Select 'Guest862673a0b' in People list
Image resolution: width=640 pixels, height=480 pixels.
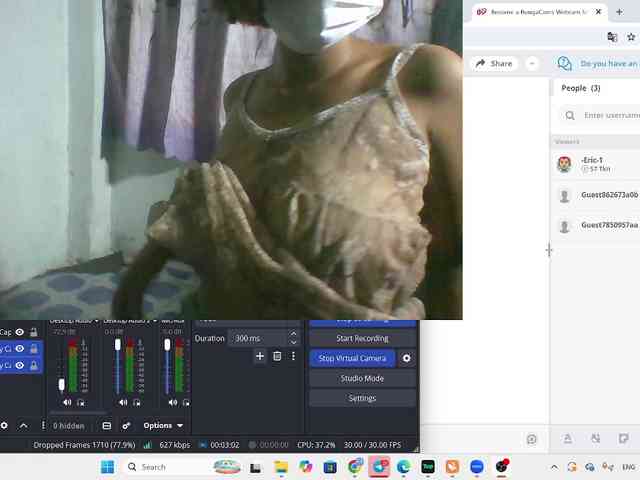coord(596,196)
